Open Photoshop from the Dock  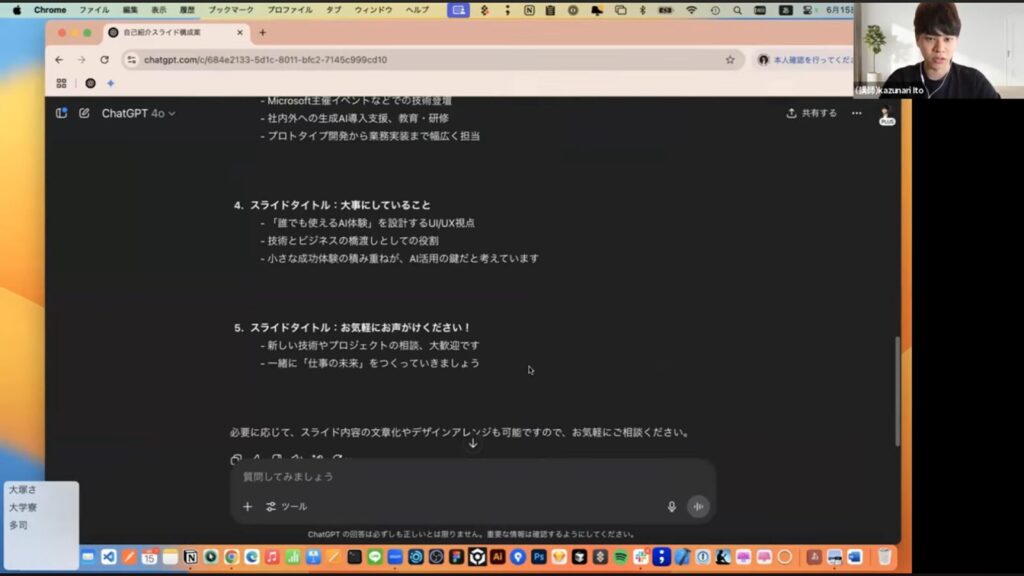(x=538, y=557)
